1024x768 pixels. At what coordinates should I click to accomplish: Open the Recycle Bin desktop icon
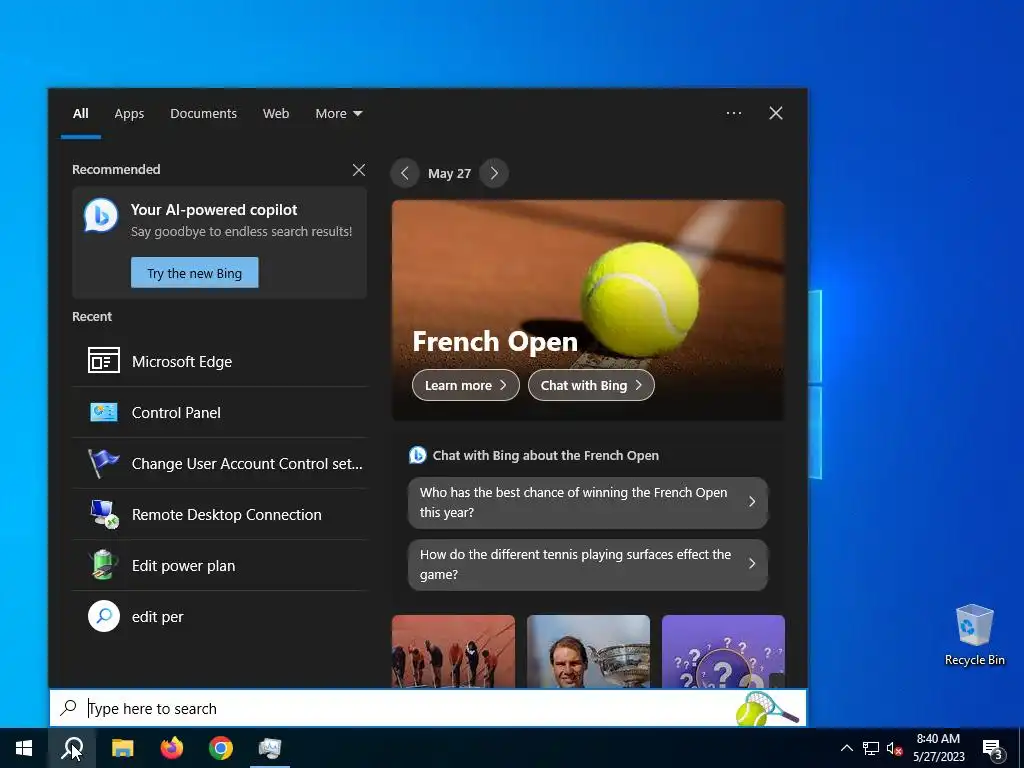pyautogui.click(x=974, y=635)
